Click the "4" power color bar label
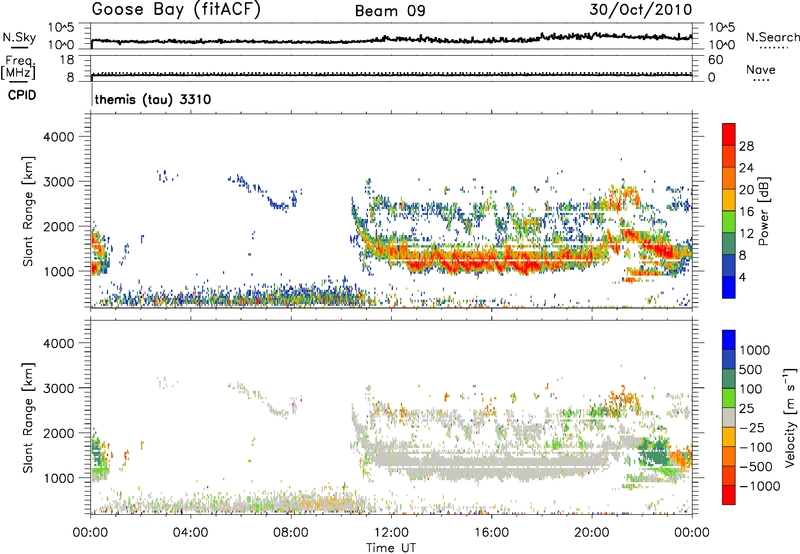 (742, 277)
